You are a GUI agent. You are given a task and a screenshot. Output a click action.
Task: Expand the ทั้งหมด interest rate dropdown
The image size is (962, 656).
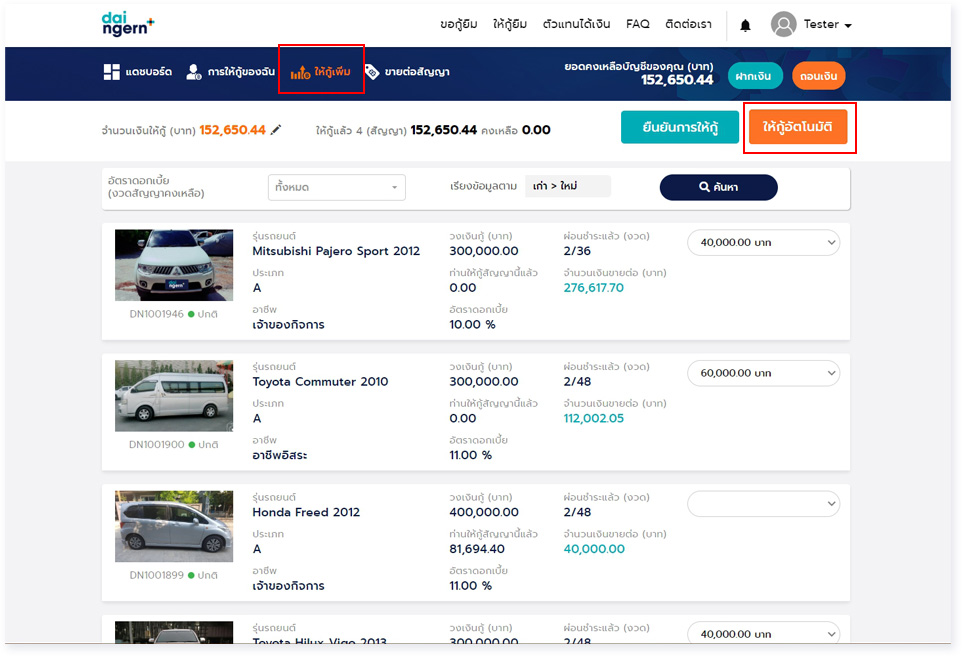coord(336,187)
